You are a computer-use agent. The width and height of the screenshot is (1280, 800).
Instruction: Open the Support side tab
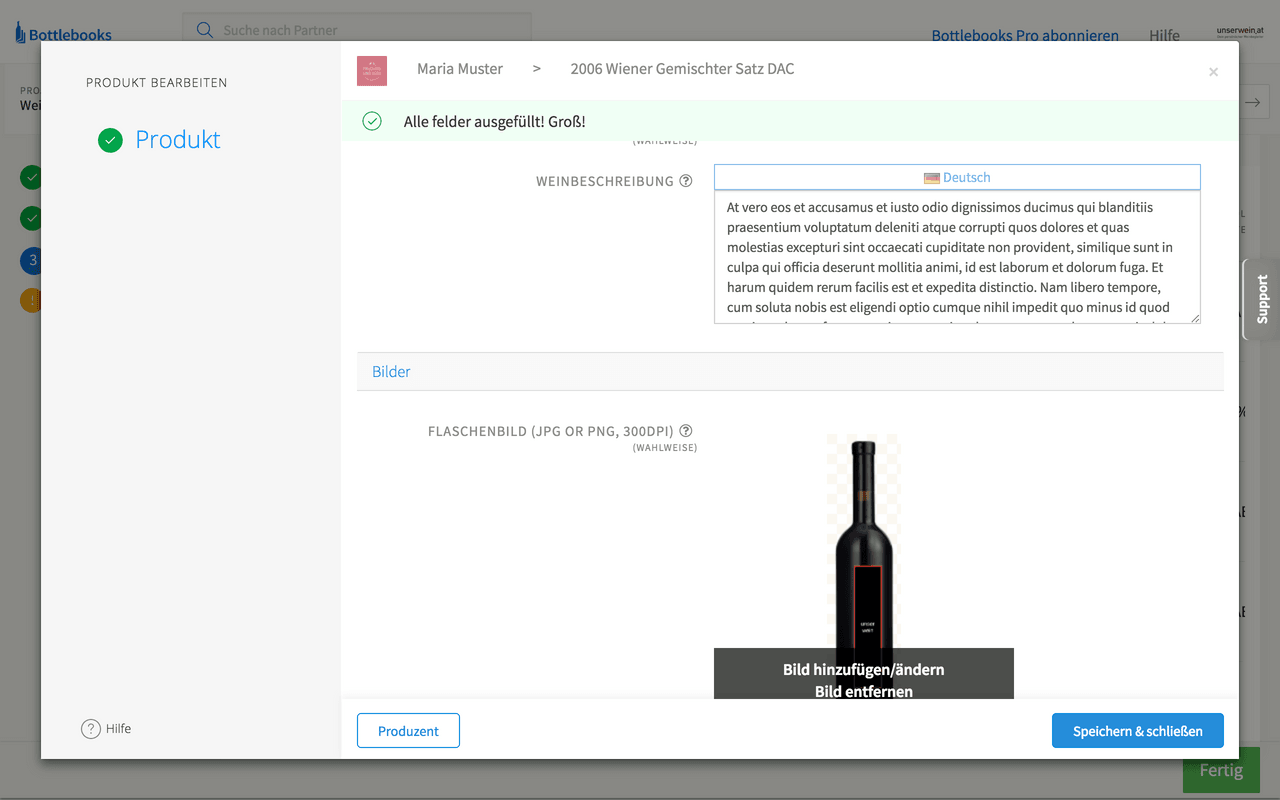1262,299
